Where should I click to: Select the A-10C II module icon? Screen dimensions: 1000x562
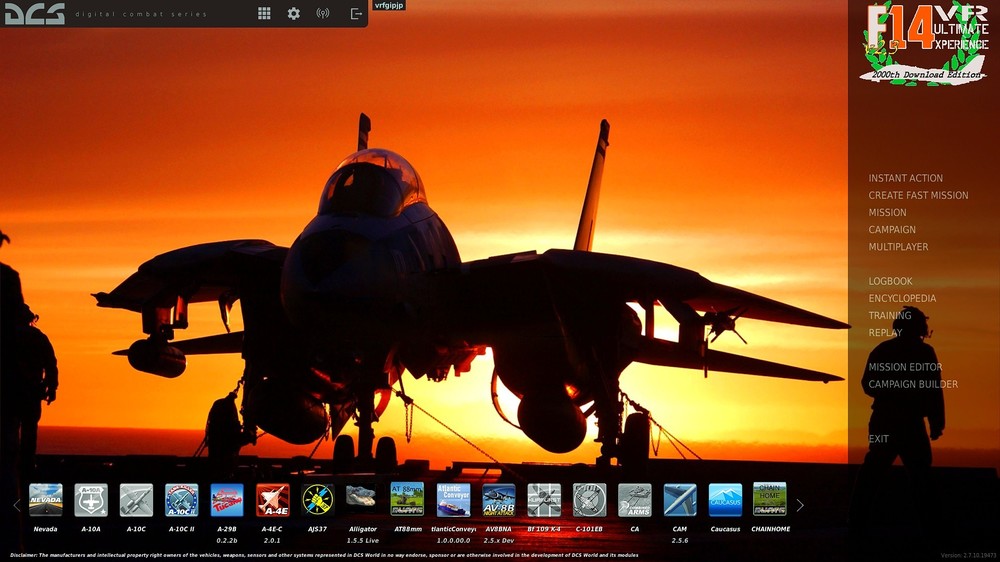(x=181, y=500)
